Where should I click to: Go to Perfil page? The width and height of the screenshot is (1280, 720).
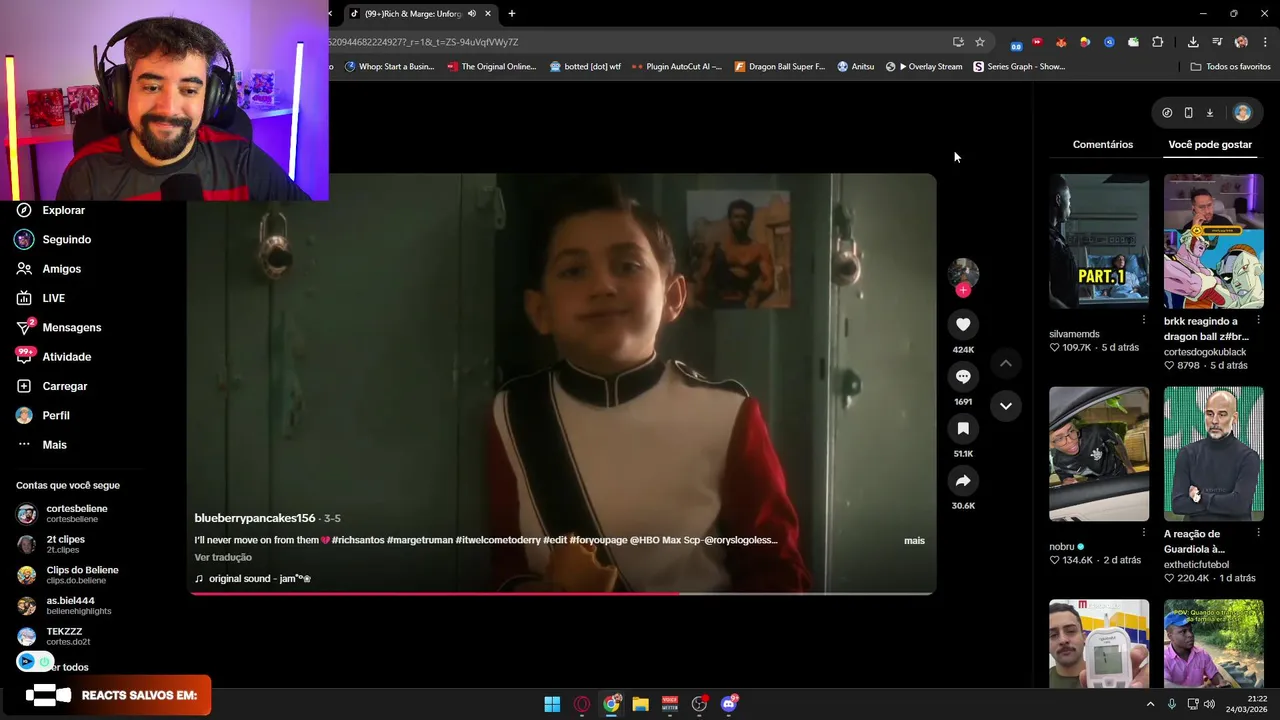(x=44, y=415)
